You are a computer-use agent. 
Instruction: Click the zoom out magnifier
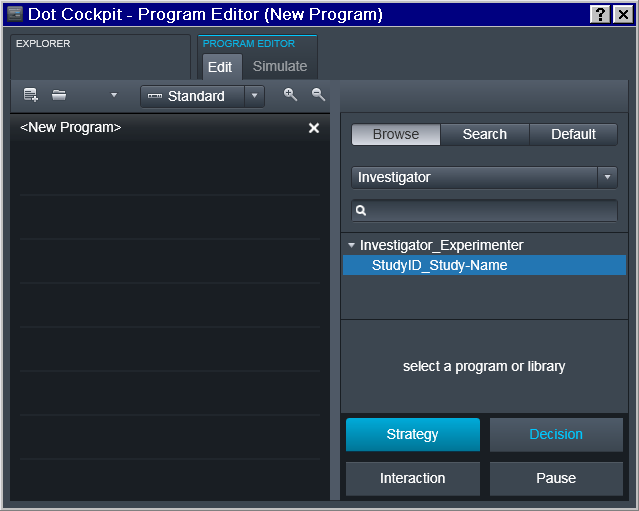318,95
